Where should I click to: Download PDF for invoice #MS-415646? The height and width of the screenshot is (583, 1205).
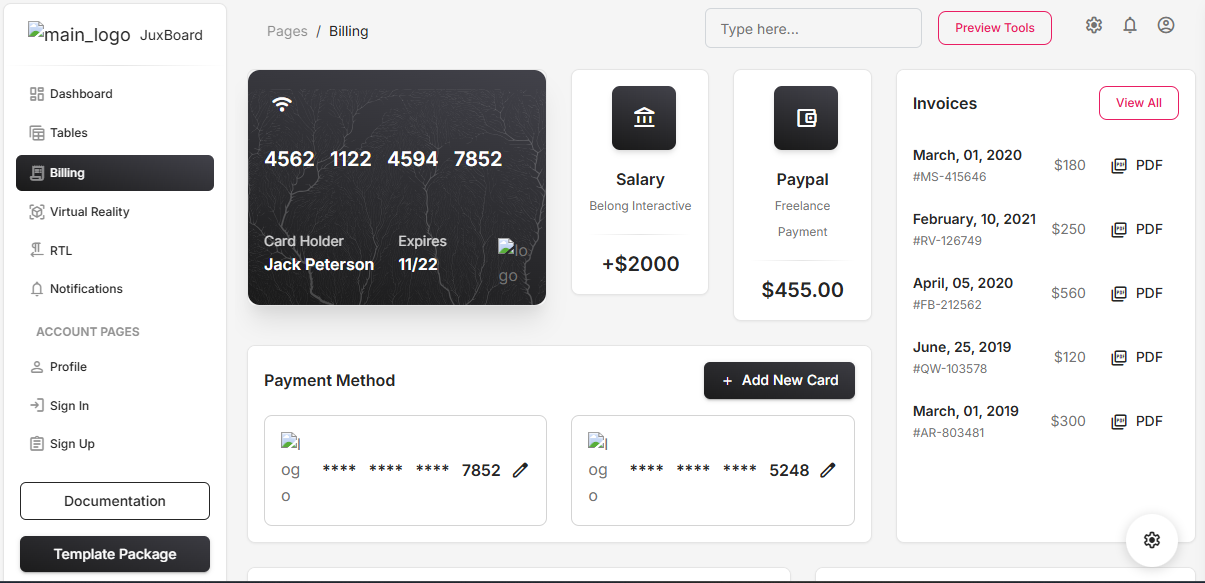[1137, 166]
